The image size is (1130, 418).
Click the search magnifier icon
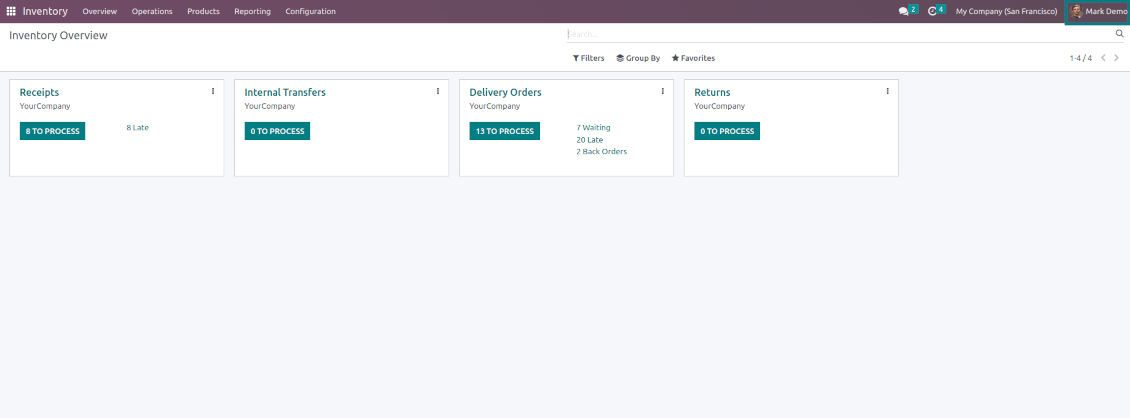tap(1120, 34)
